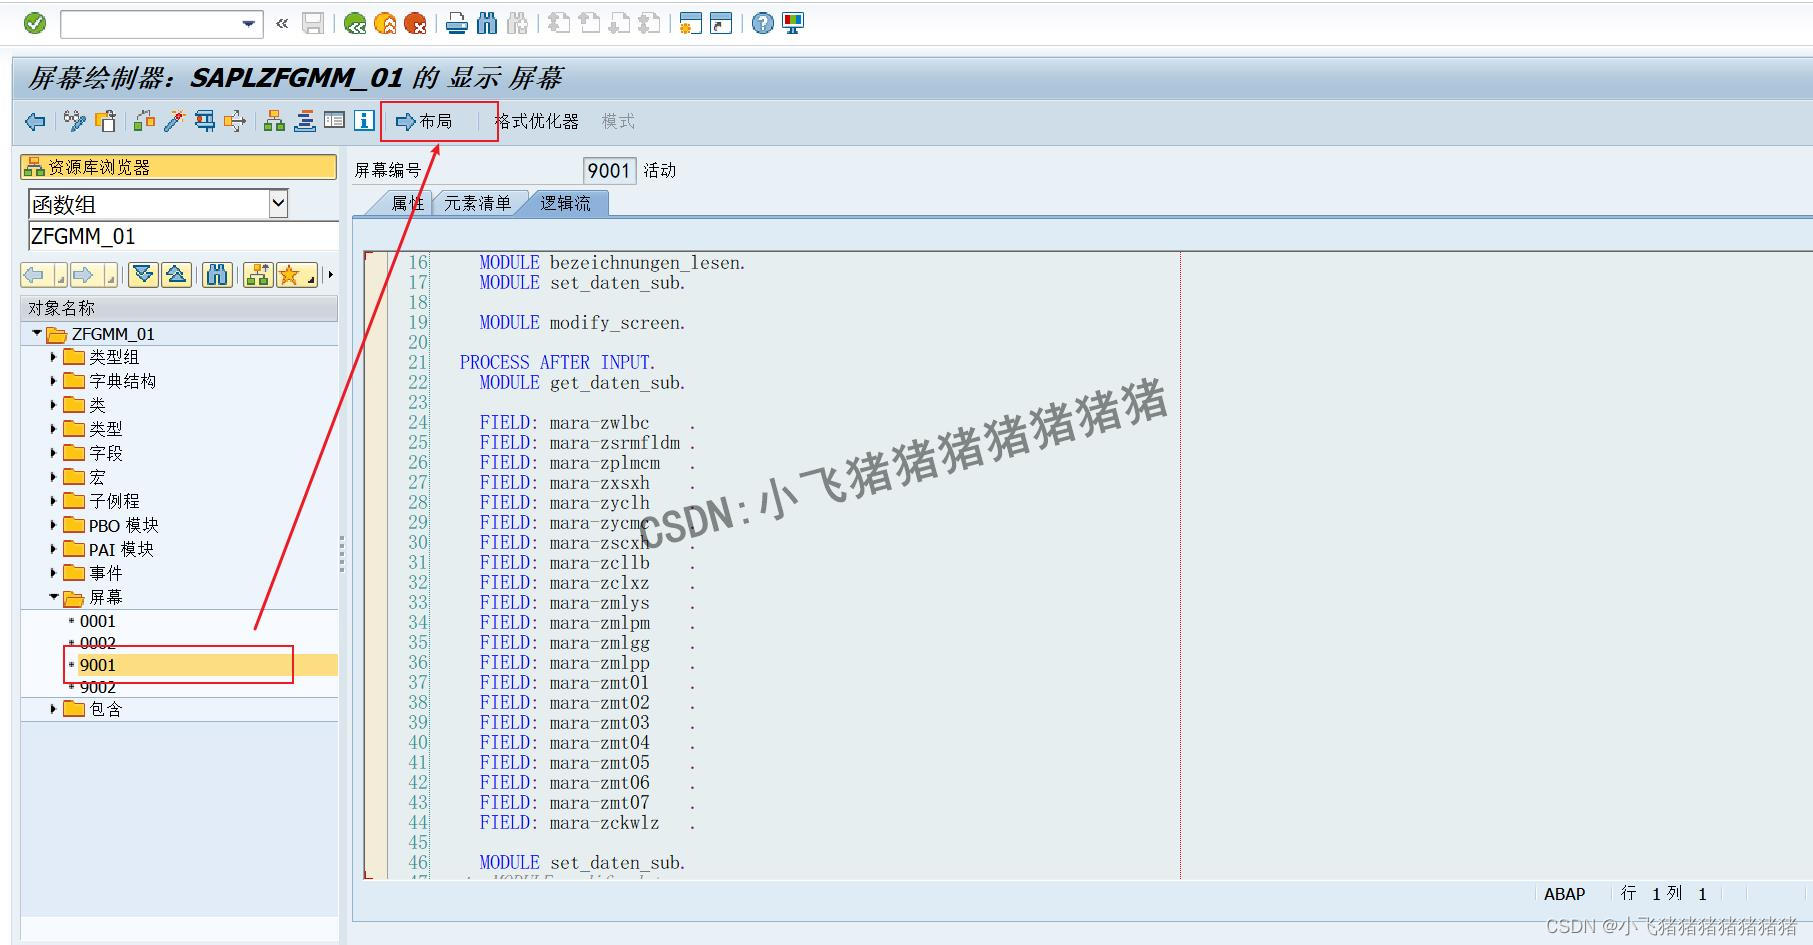This screenshot has width=1813, height=945.
Task: Collapse the command field with the double chevron
Action: [282, 23]
